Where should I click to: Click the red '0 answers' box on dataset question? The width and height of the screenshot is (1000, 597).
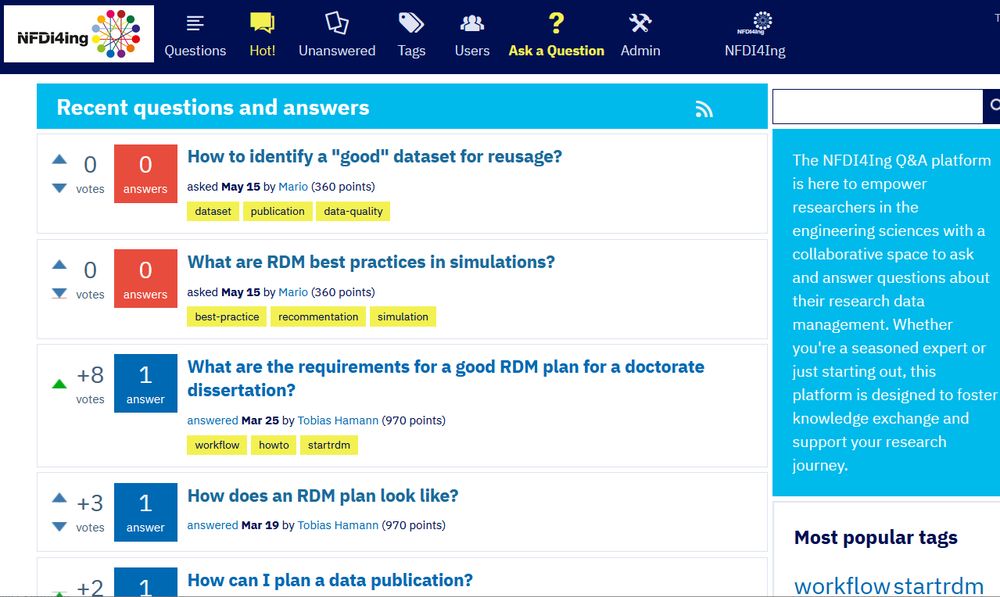click(x=145, y=173)
